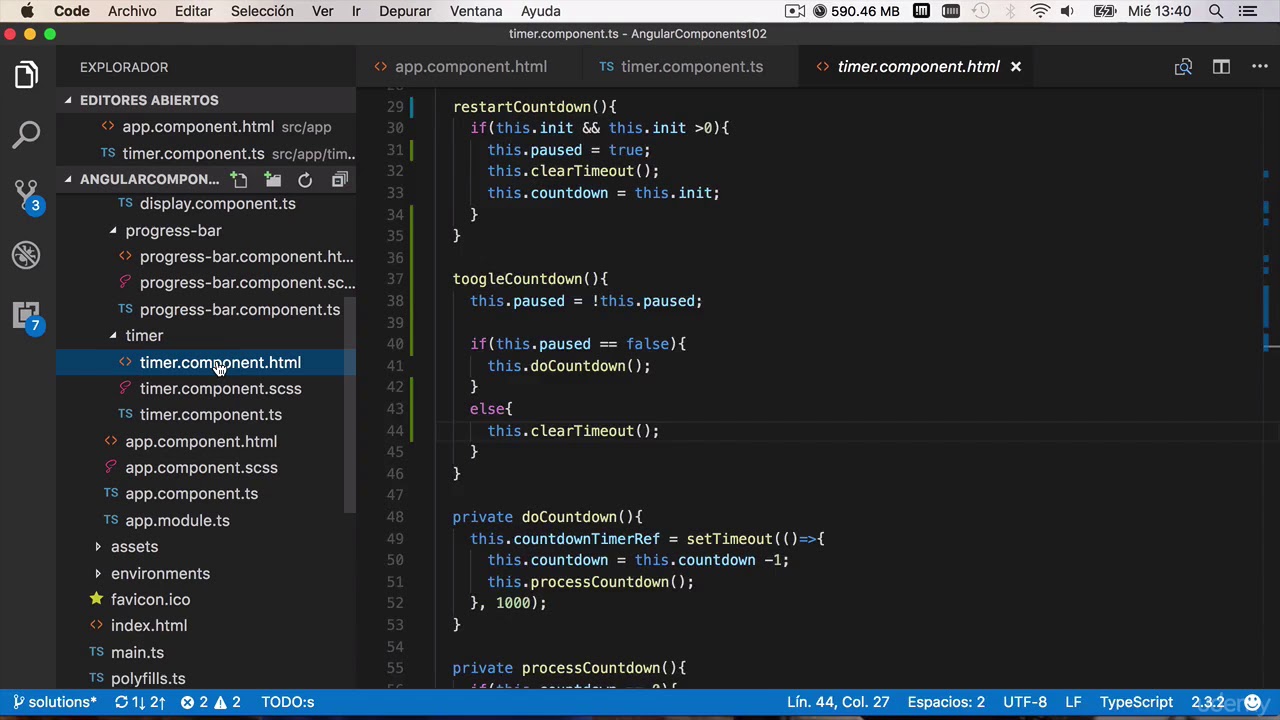1280x720 pixels.
Task: Open display.component.ts file
Action: pos(217,204)
